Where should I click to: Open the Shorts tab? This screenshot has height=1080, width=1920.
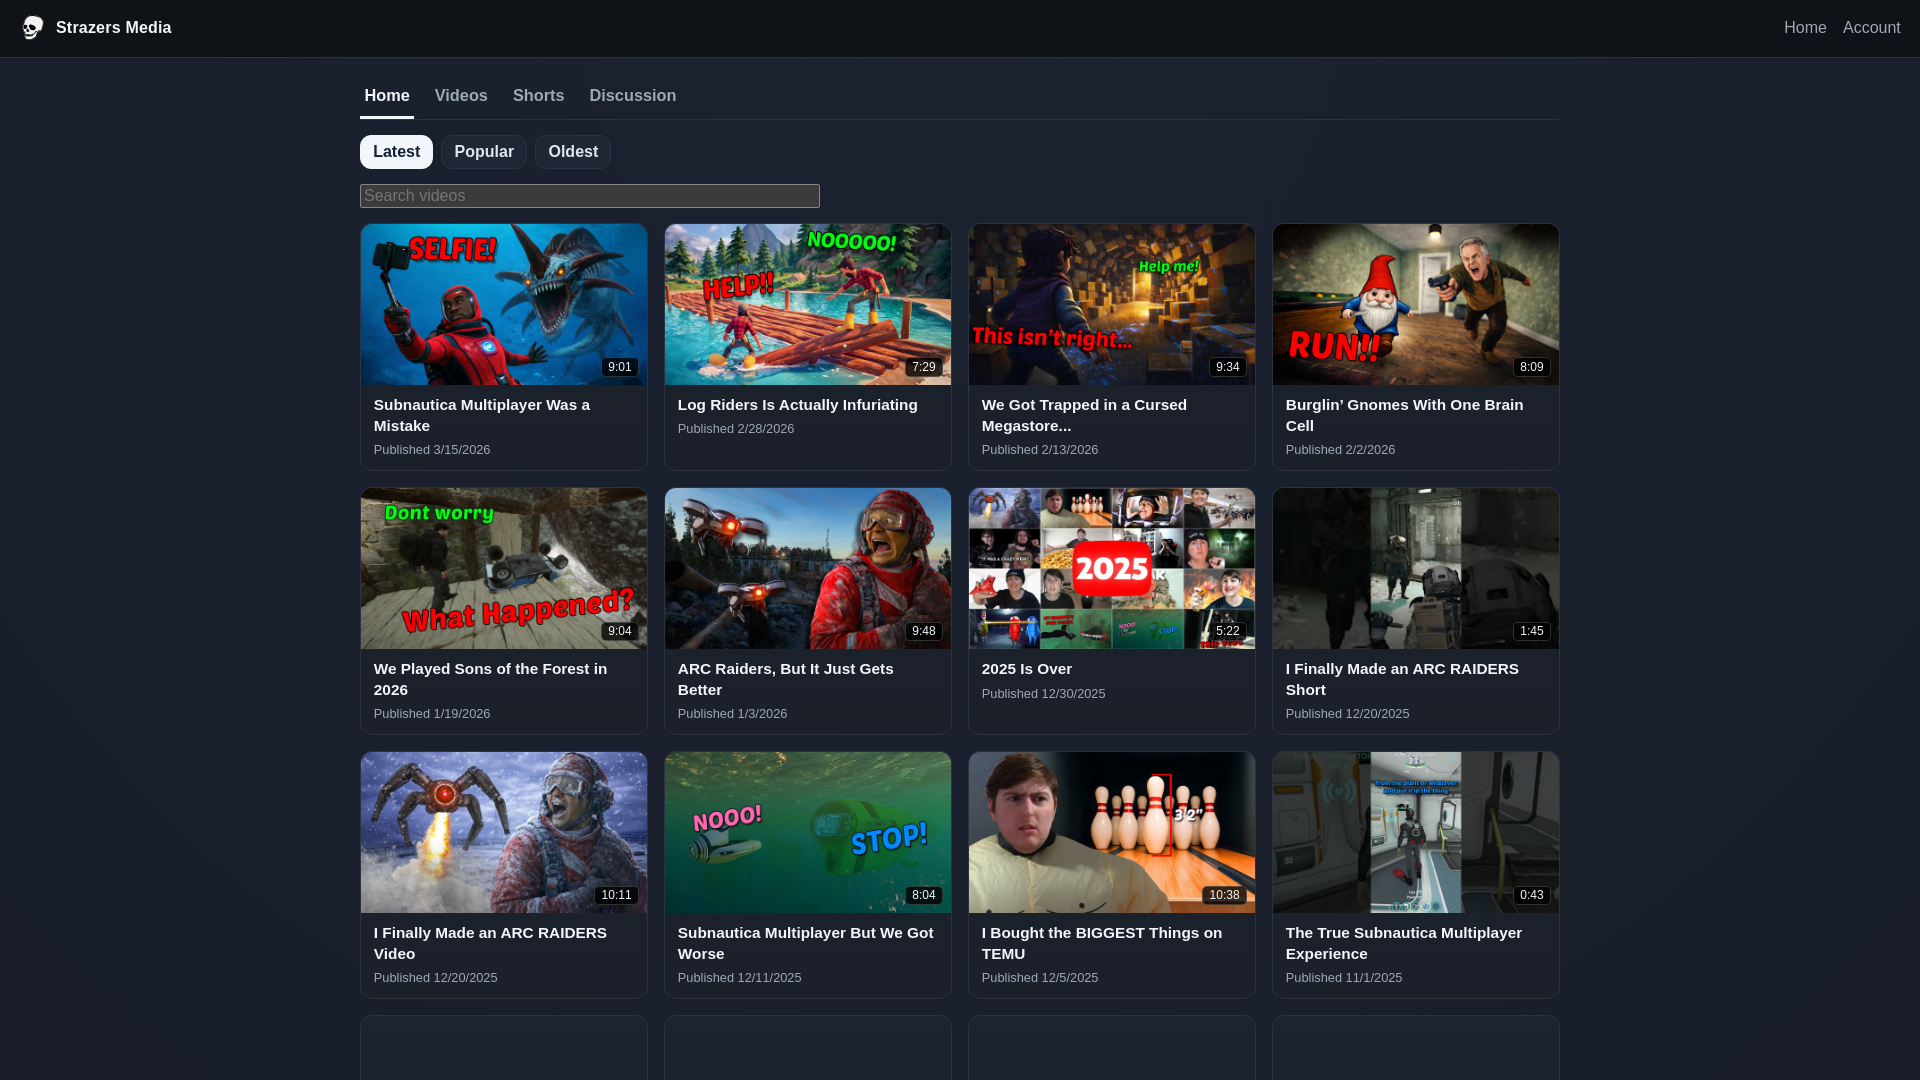pyautogui.click(x=538, y=96)
